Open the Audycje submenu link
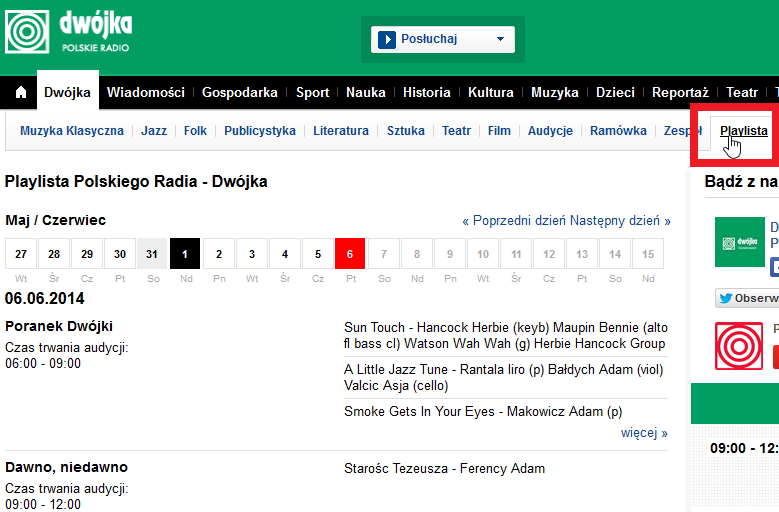 [x=550, y=131]
